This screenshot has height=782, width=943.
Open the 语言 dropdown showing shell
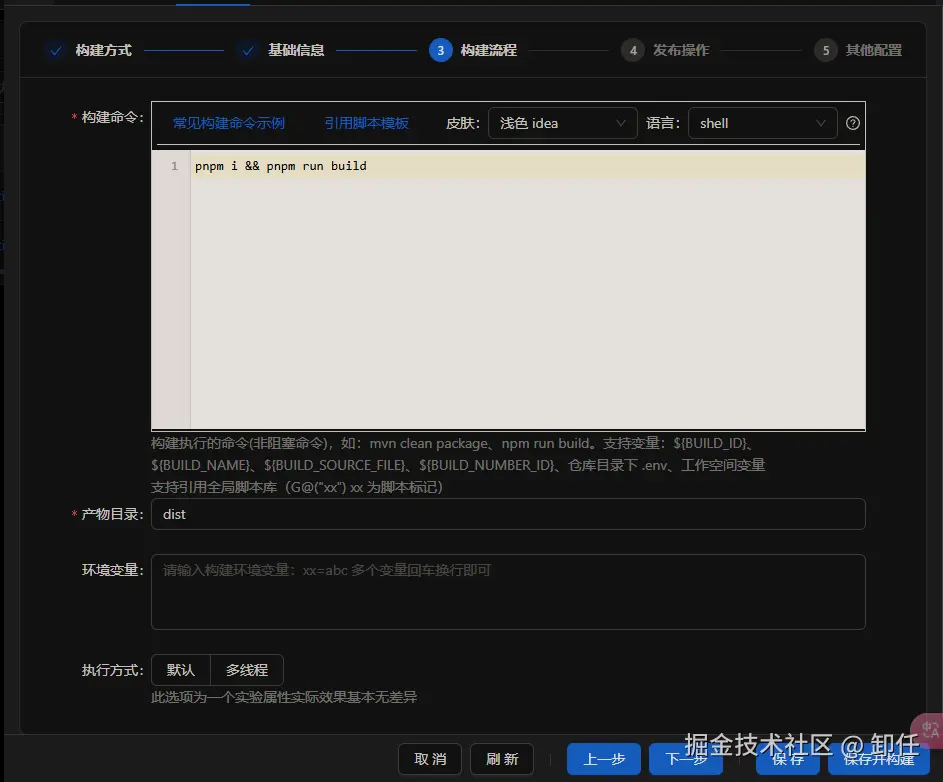click(763, 123)
